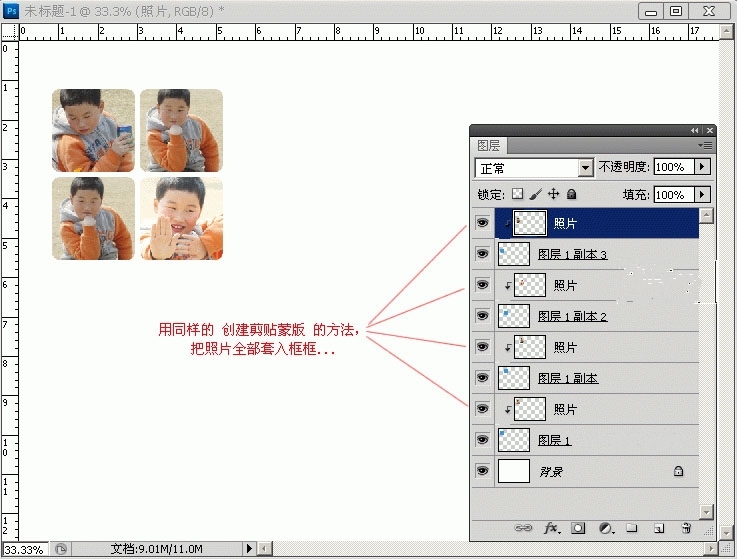Select the 图层 1 副本 3 layer name
This screenshot has height=559, width=737.
tap(572, 254)
